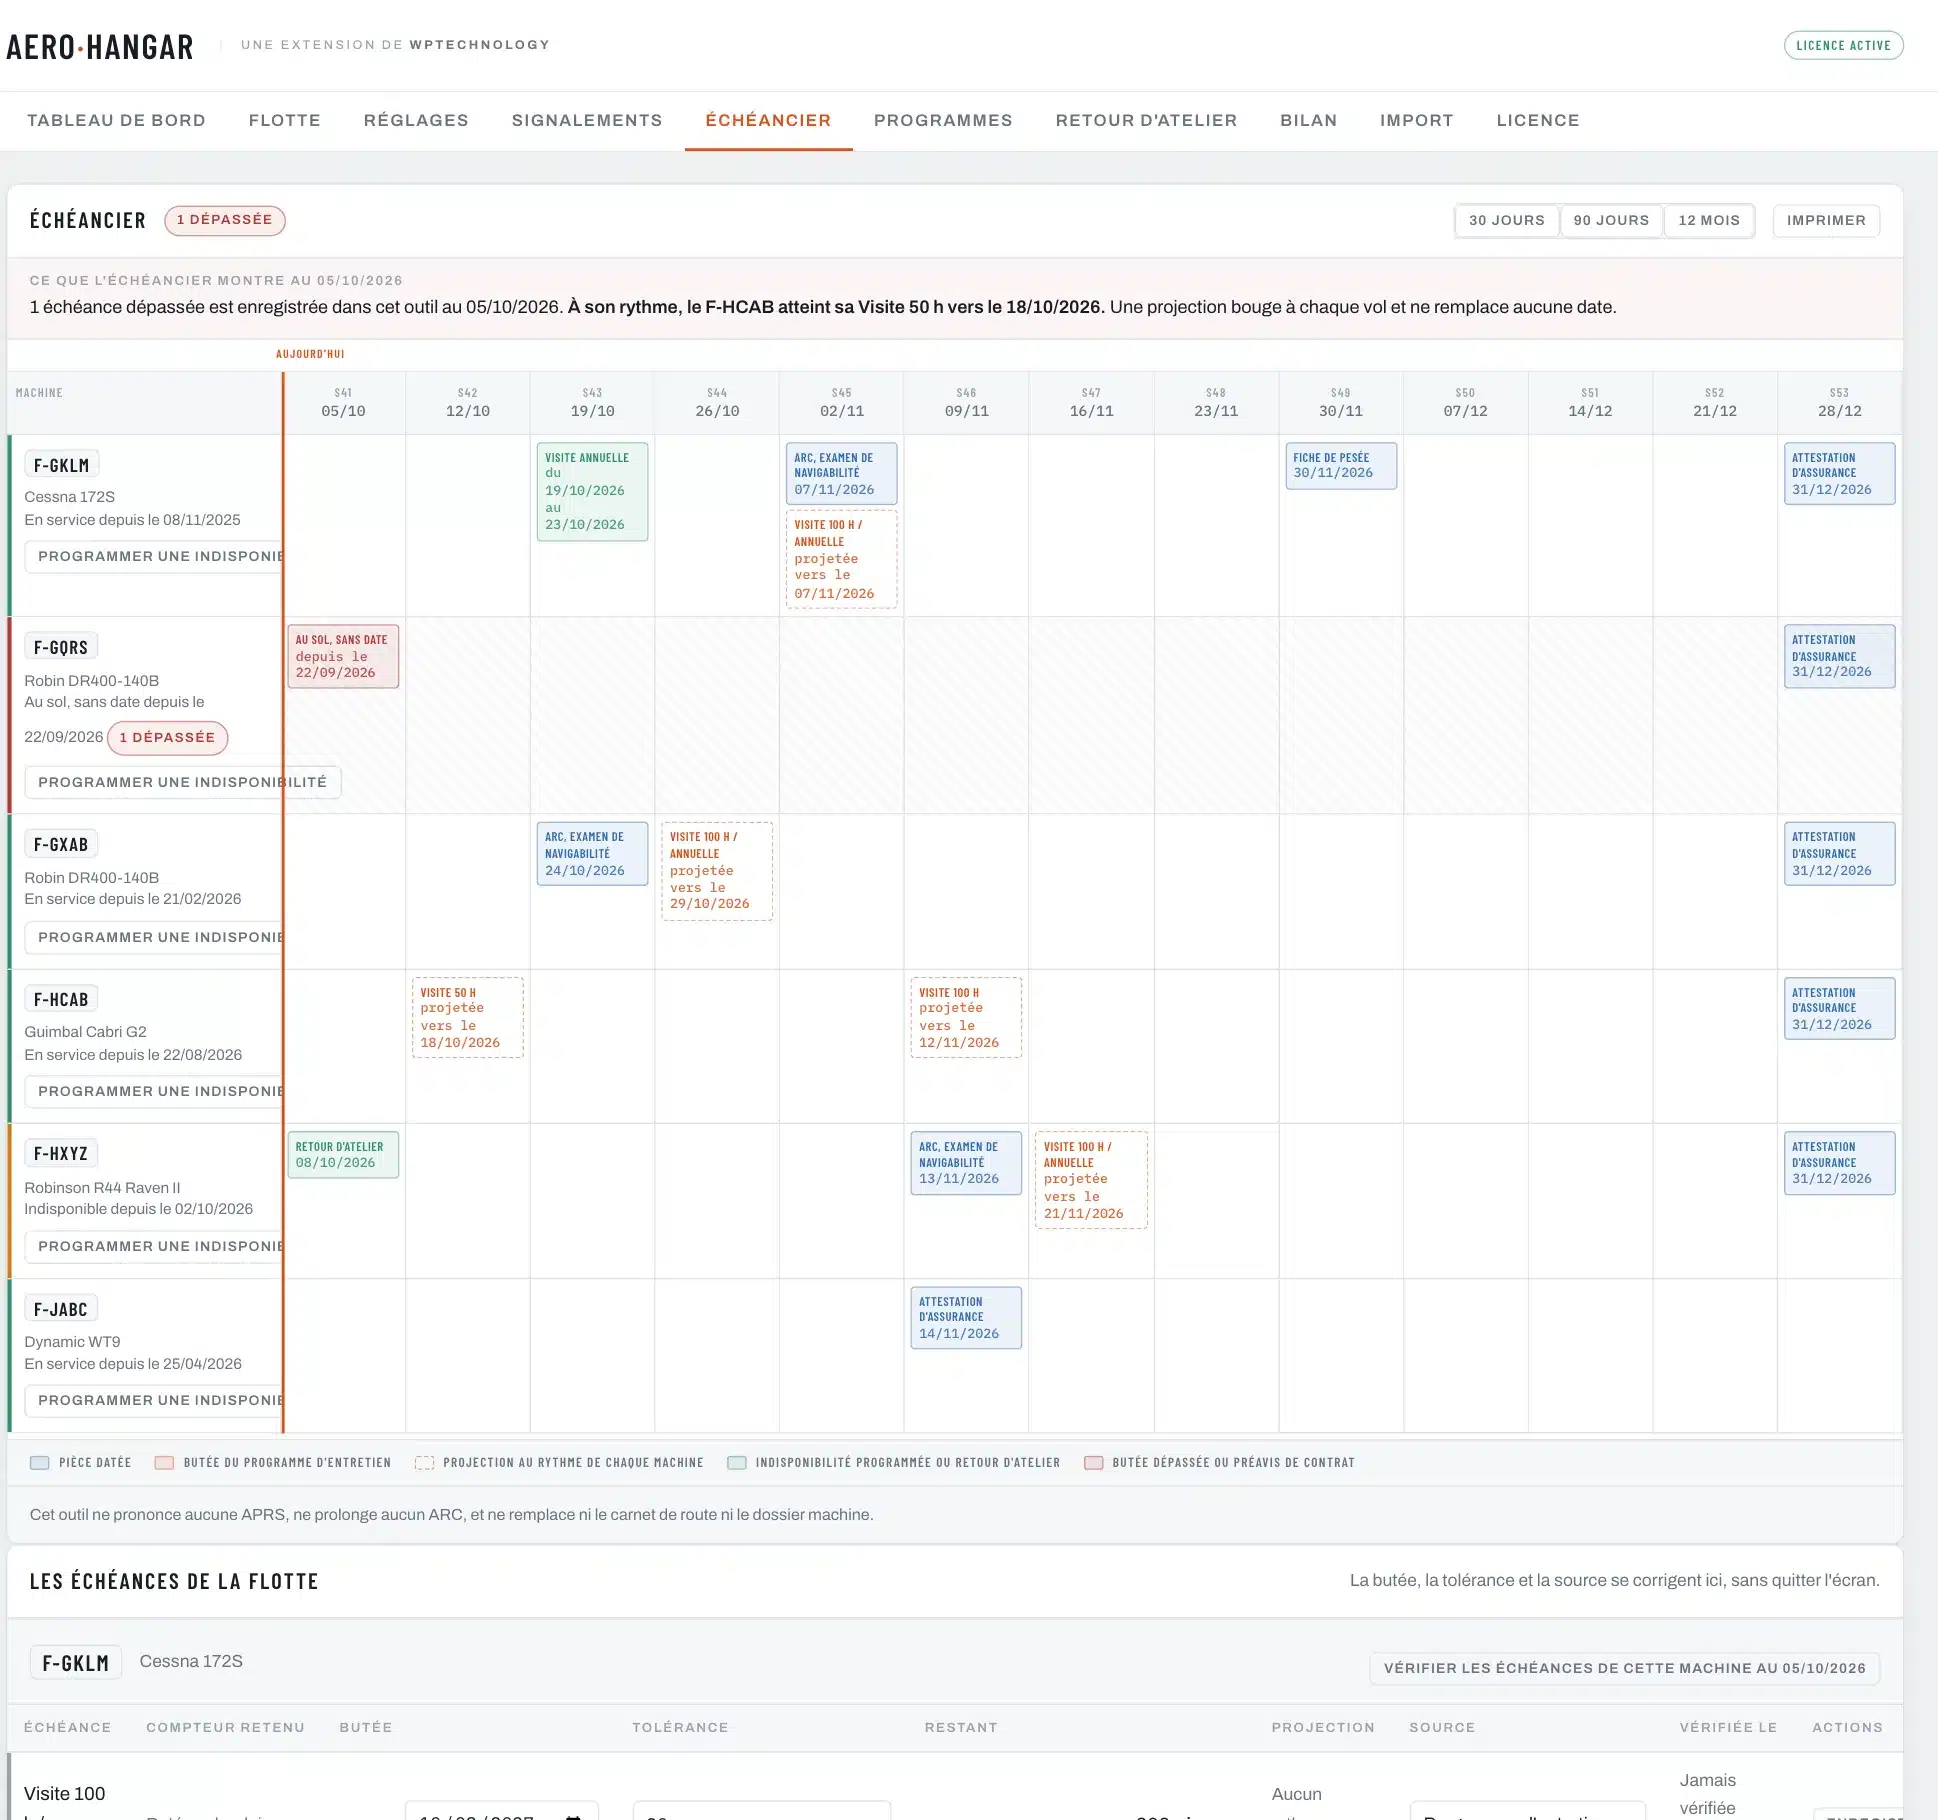Click the Imprimer button
The width and height of the screenshot is (1938, 1820).
[1826, 220]
